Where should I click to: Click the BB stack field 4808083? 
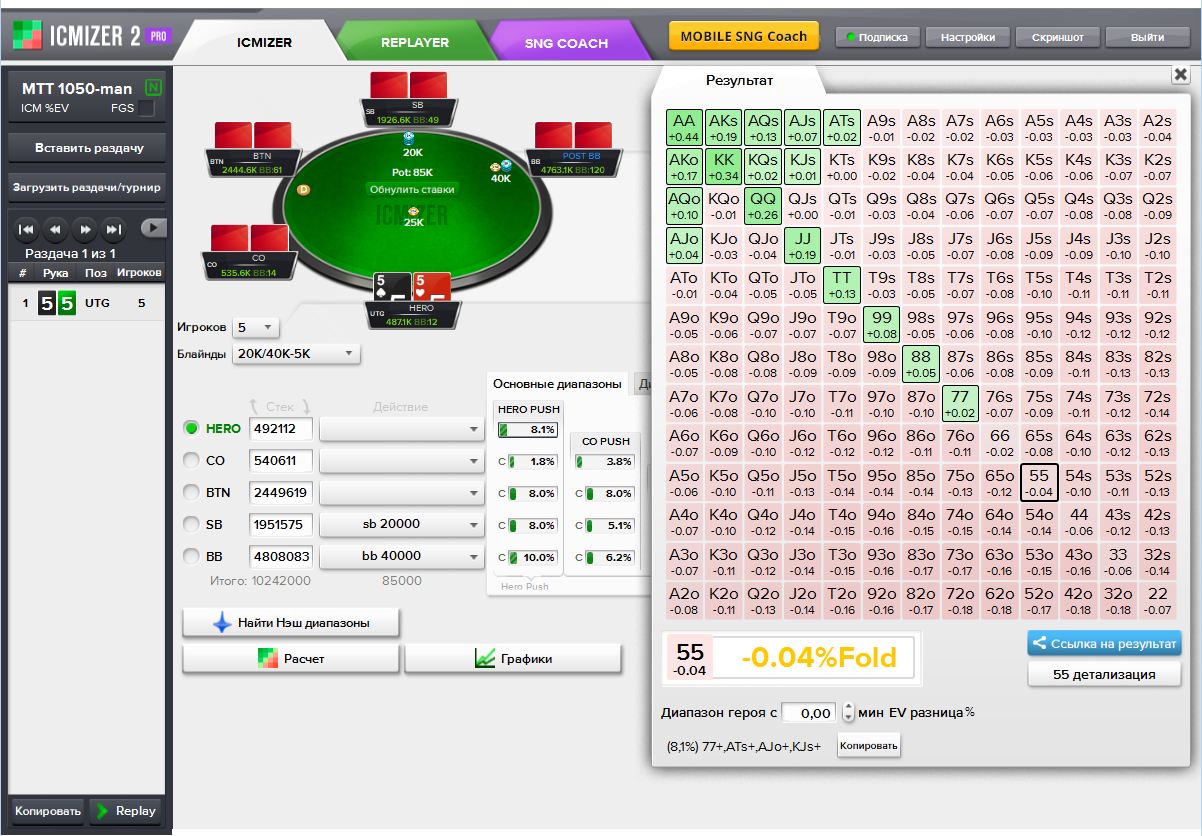[x=281, y=557]
